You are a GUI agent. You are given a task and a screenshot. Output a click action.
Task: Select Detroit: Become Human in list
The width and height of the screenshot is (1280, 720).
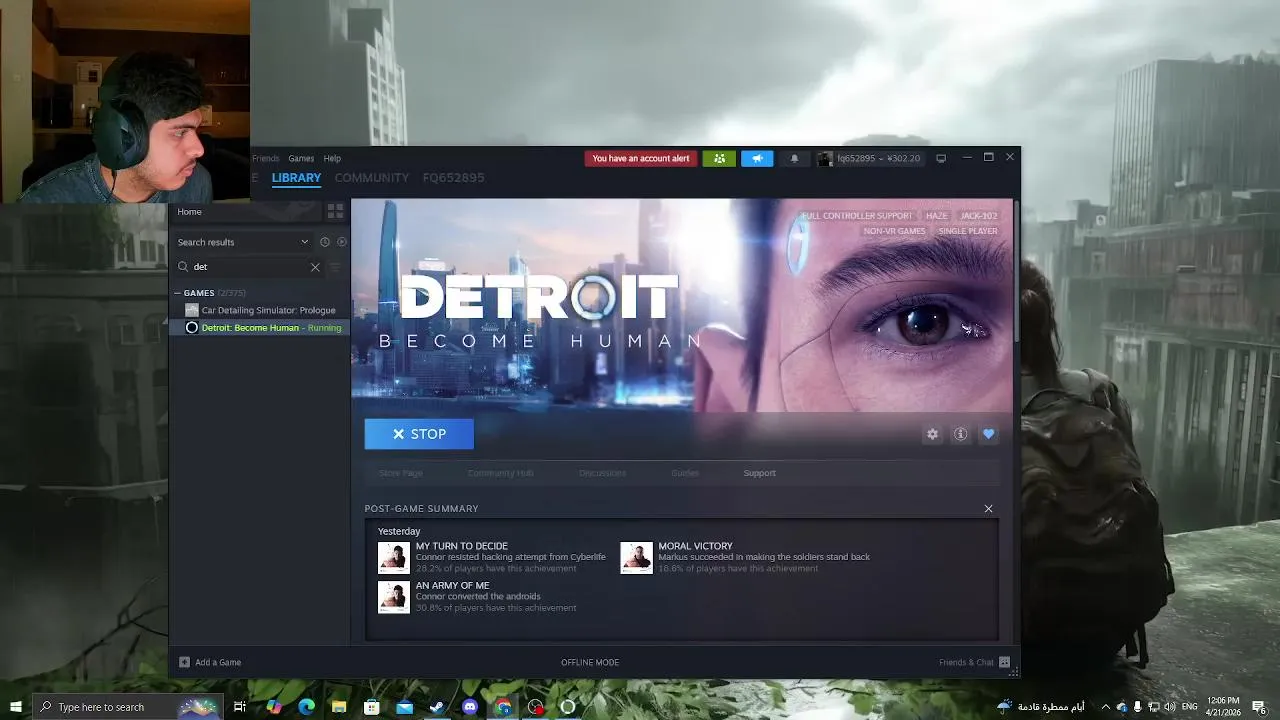pyautogui.click(x=260, y=328)
